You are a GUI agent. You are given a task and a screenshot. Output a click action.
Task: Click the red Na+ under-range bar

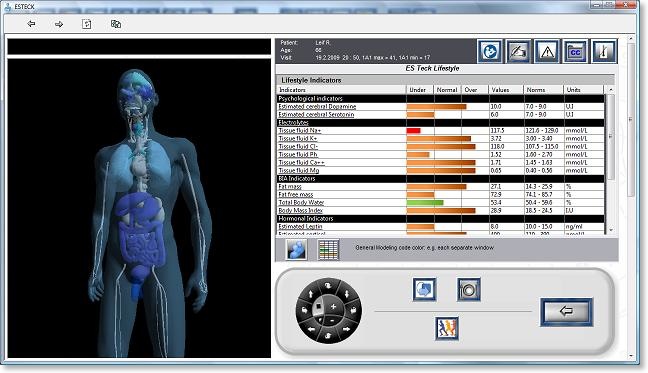point(413,131)
